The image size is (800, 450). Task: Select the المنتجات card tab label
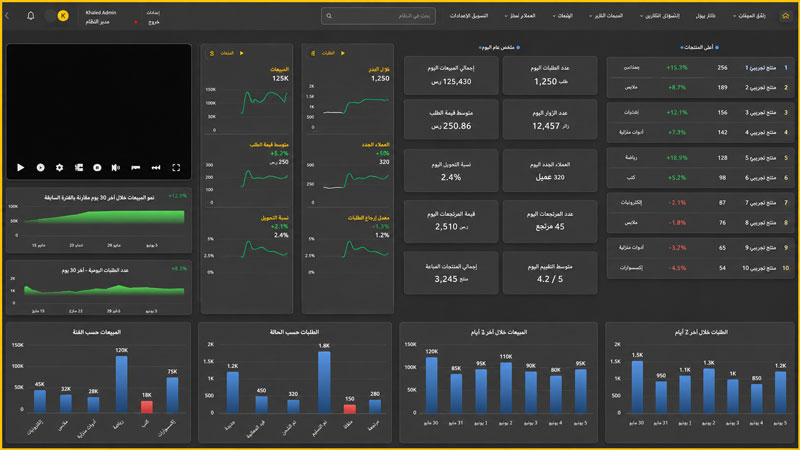click(227, 53)
